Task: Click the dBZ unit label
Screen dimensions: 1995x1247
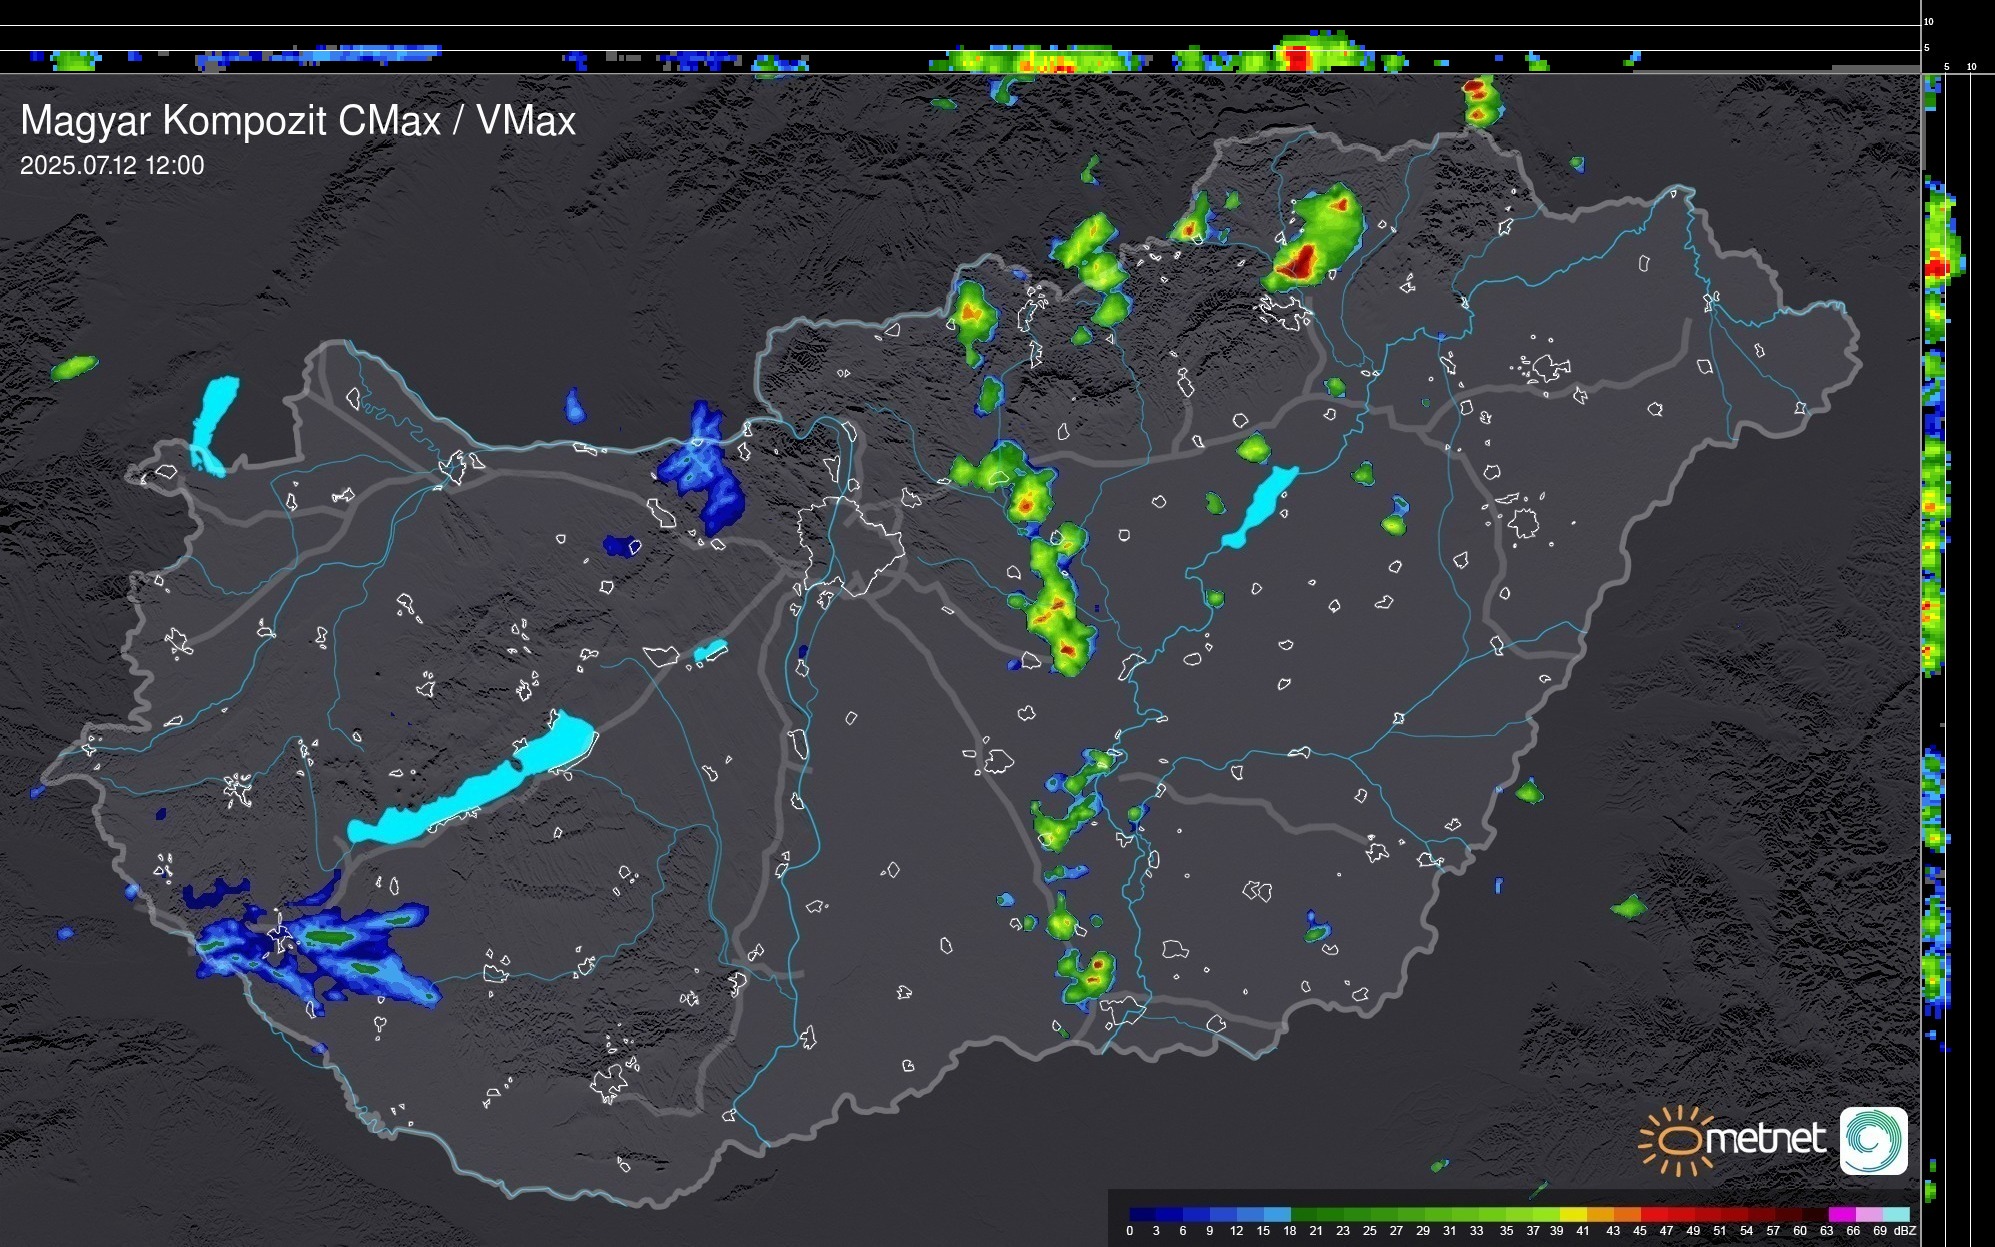Action: point(1904,1231)
